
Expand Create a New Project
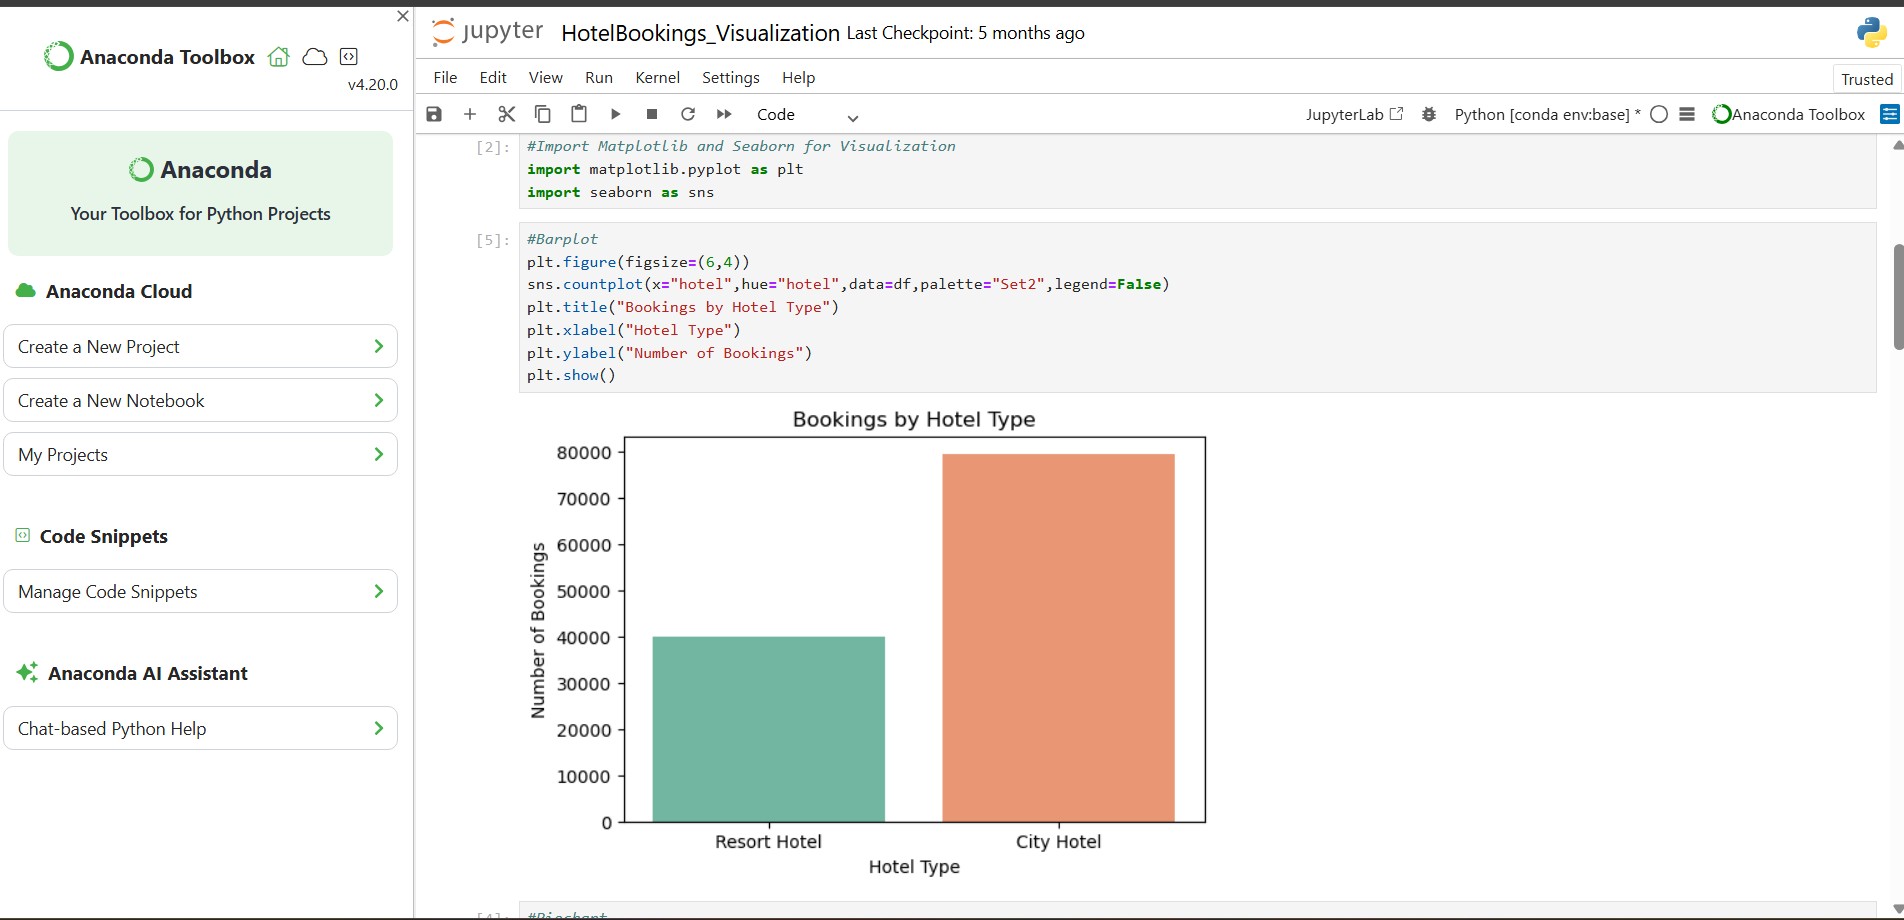[200, 347]
